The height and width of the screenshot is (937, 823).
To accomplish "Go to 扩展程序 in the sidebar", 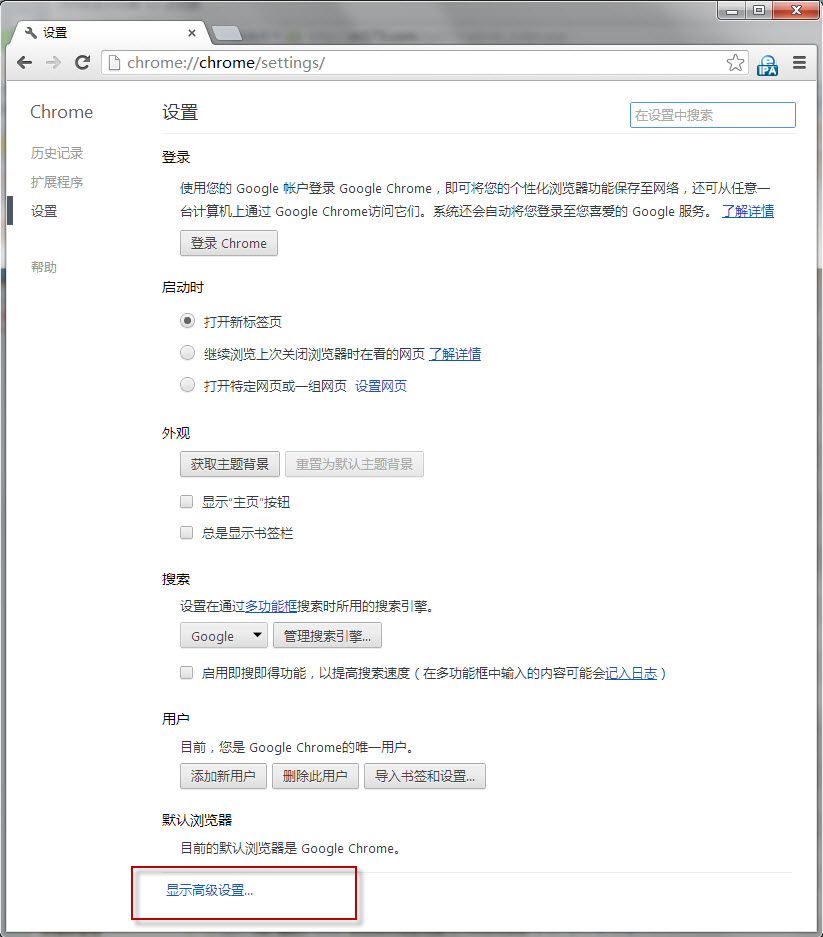I will click(57, 182).
